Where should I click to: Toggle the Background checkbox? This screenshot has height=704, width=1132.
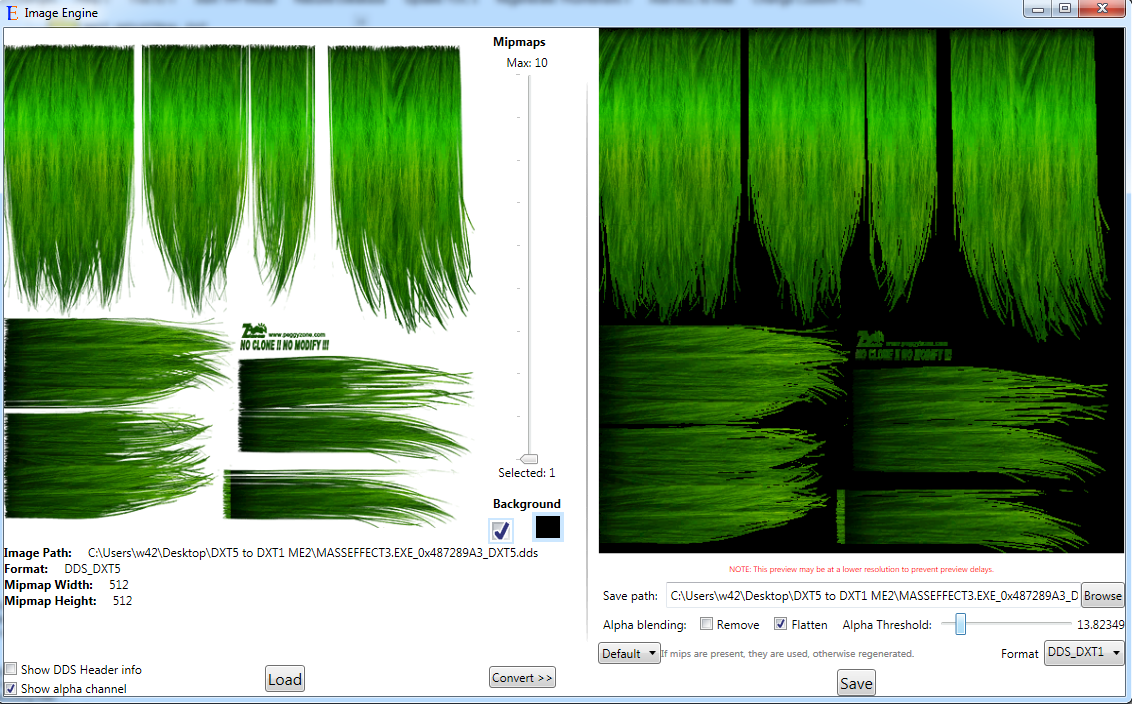(501, 531)
